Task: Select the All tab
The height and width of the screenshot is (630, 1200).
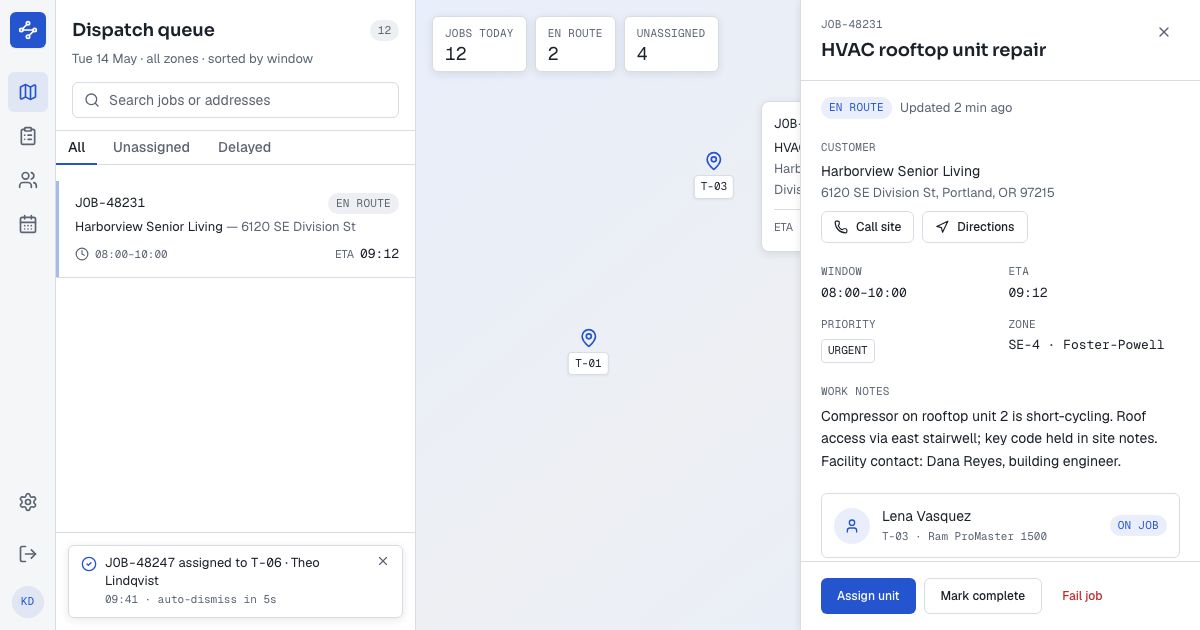Action: pos(77,147)
